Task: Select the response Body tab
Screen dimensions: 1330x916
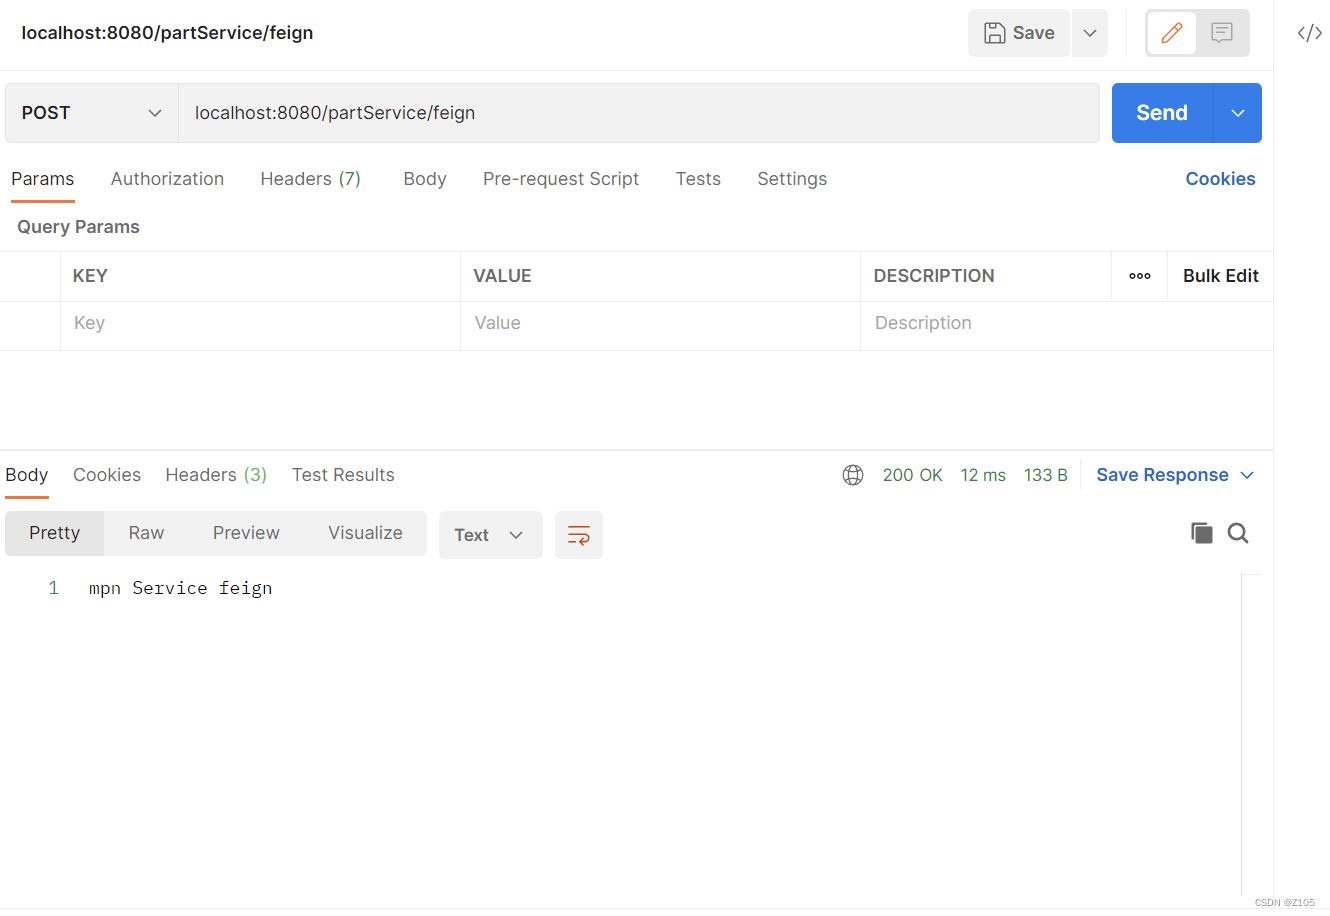Action: 27,475
